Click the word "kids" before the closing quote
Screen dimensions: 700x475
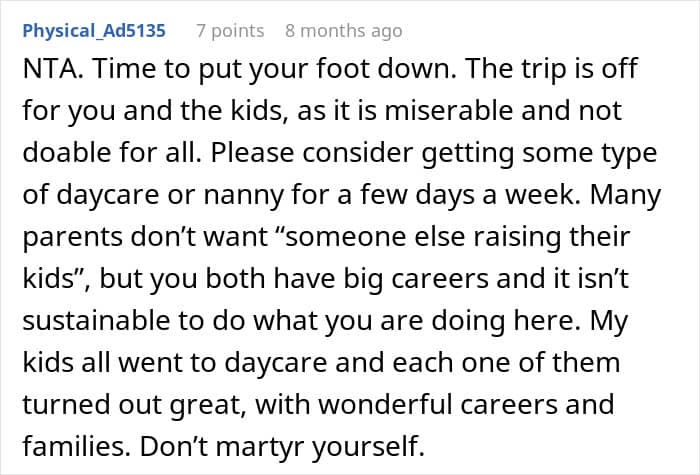click(48, 279)
